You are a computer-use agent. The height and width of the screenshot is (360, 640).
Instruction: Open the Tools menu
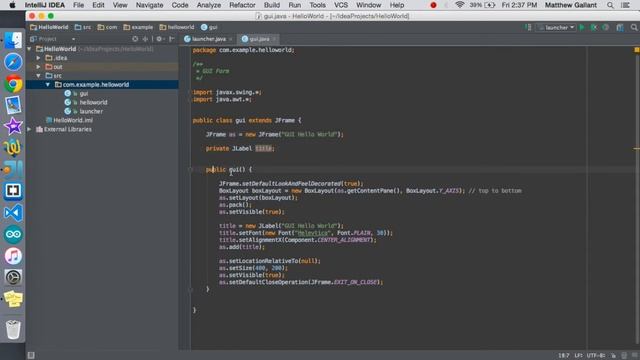(317, 5)
